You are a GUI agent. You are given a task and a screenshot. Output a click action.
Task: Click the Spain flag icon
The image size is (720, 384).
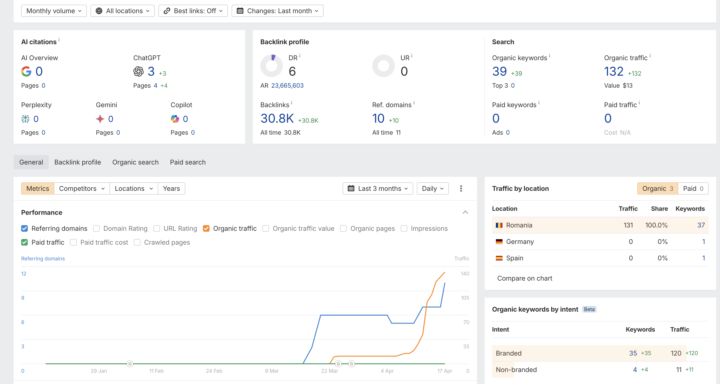499,258
